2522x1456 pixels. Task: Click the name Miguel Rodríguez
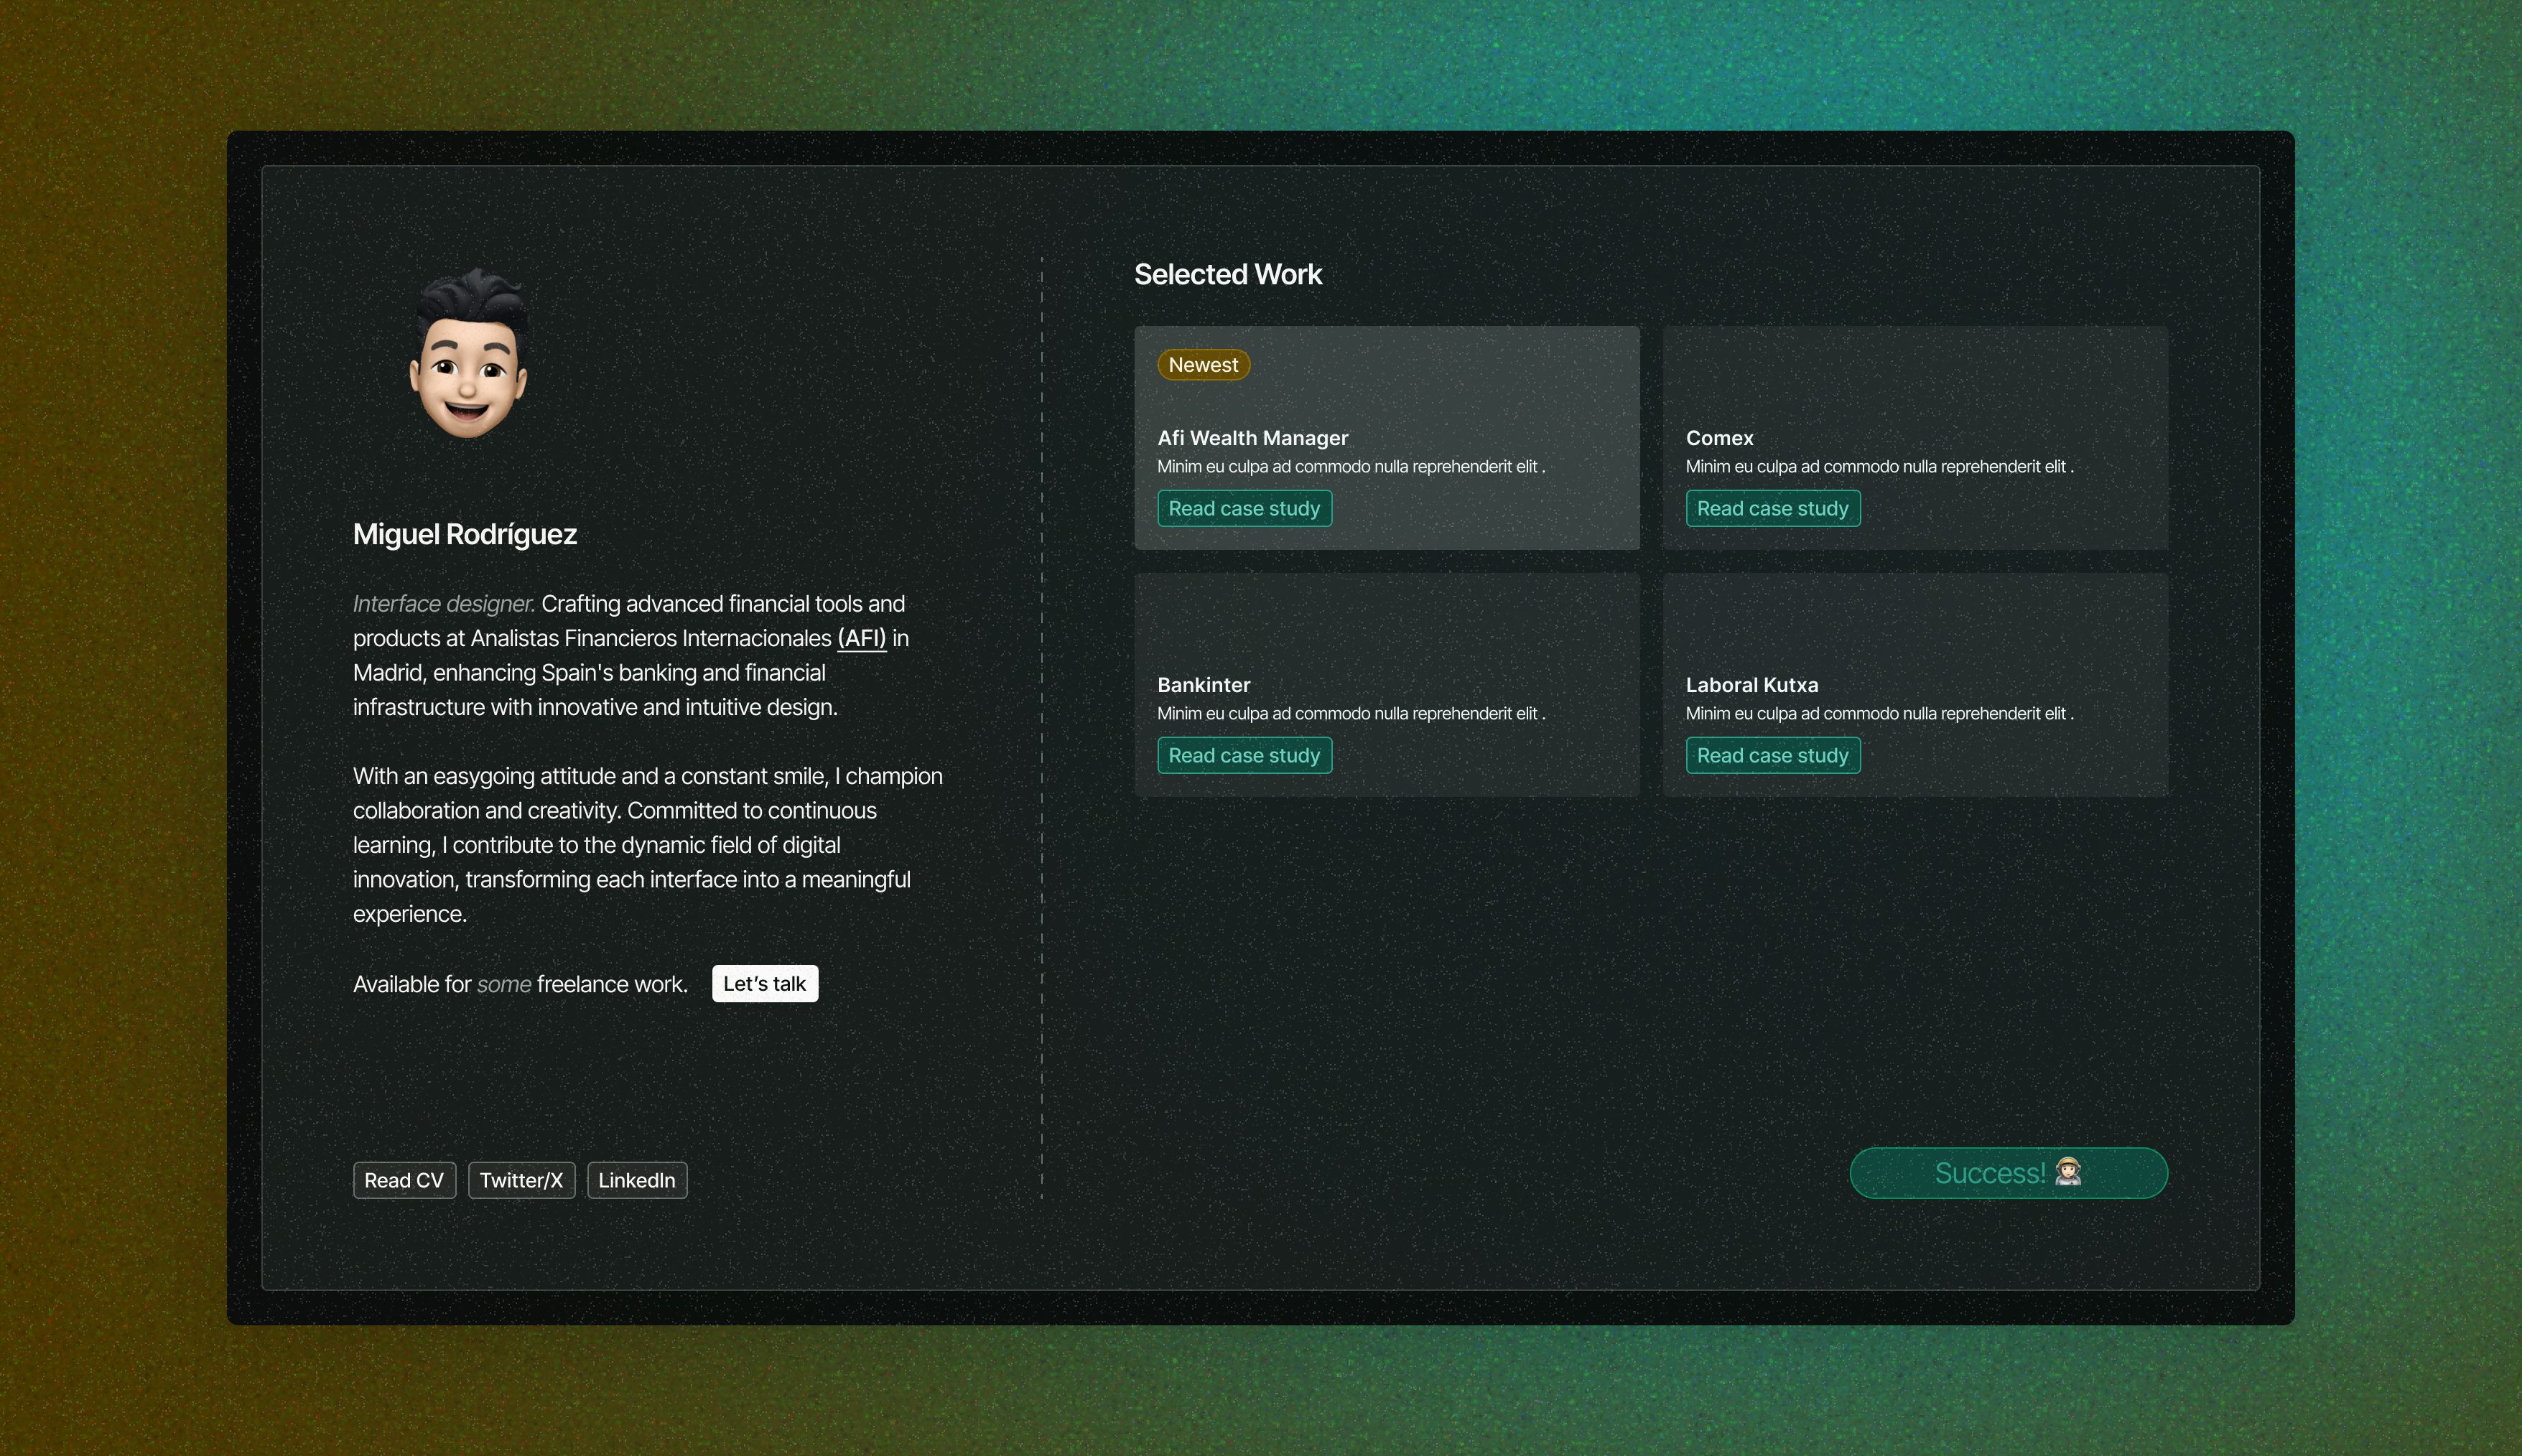pyautogui.click(x=464, y=533)
